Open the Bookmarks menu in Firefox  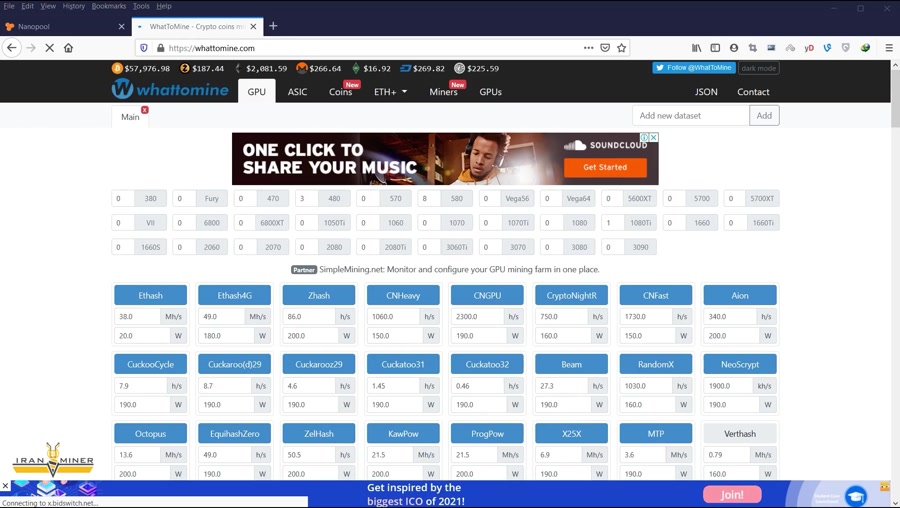point(108,6)
